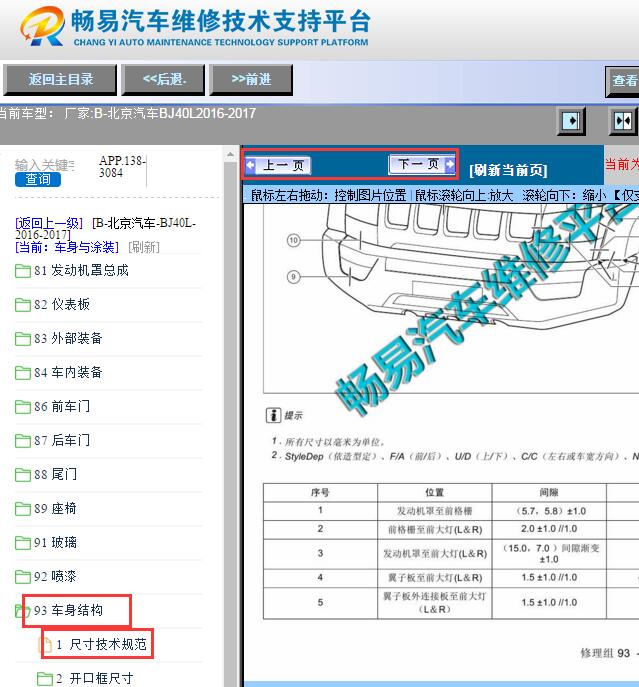Select table cell 发动机罩至前格栅
Image resolution: width=639 pixels, height=687 pixels.
pyautogui.click(x=434, y=511)
